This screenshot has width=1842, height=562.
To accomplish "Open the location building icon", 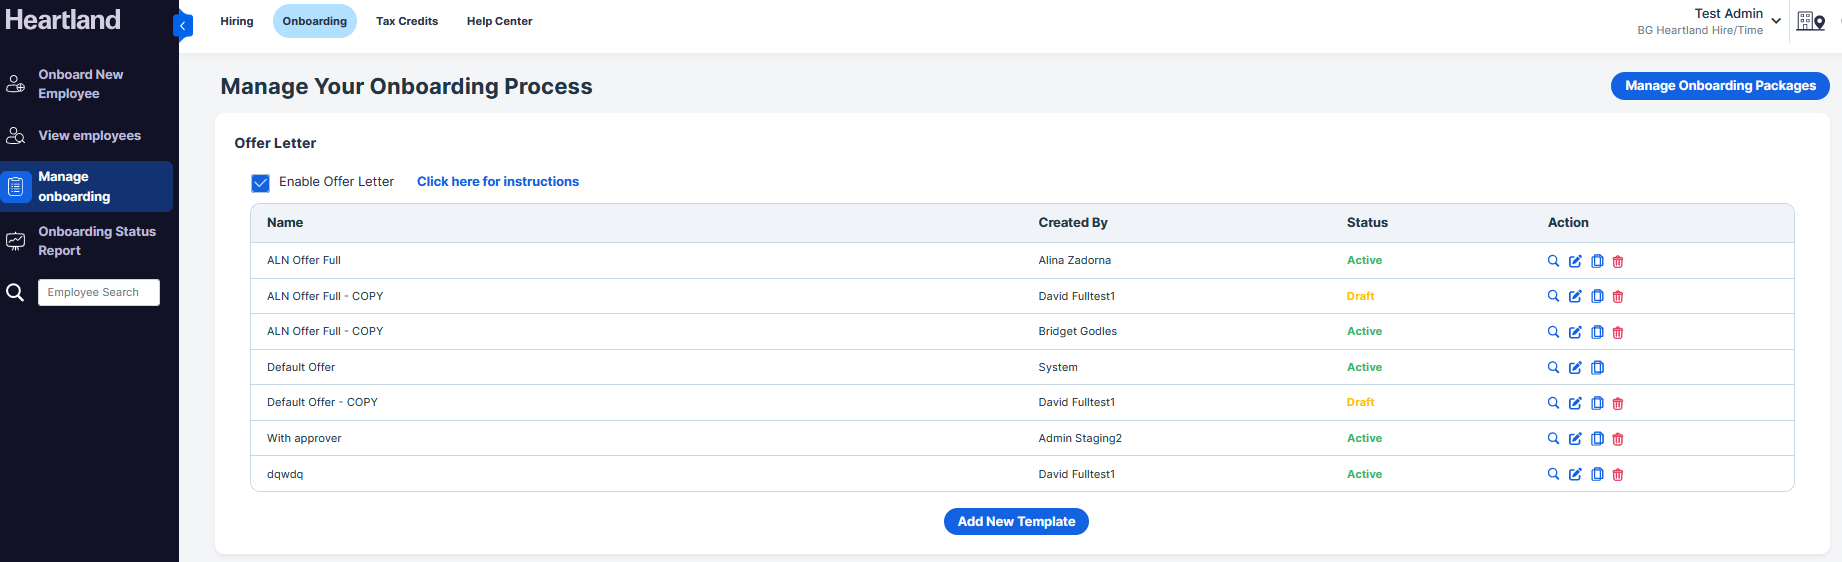I will [1811, 21].
